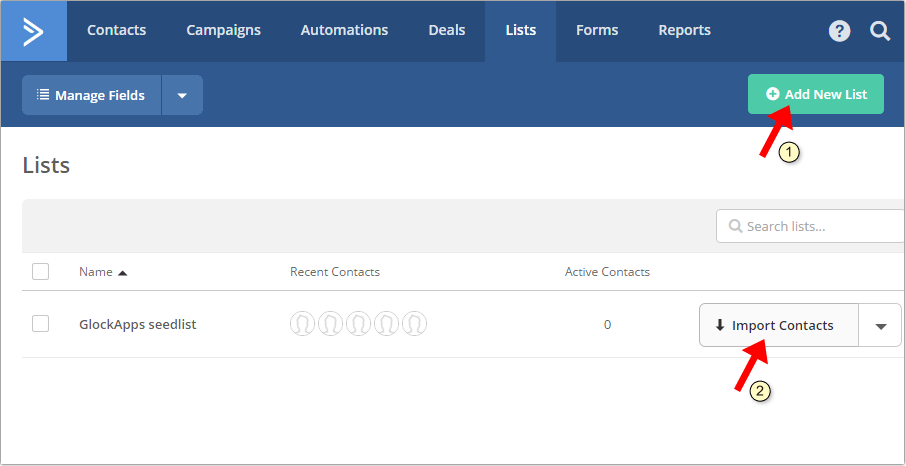Screen dimensions: 906x466
Task: Click the active contacts count 0
Action: click(x=607, y=325)
